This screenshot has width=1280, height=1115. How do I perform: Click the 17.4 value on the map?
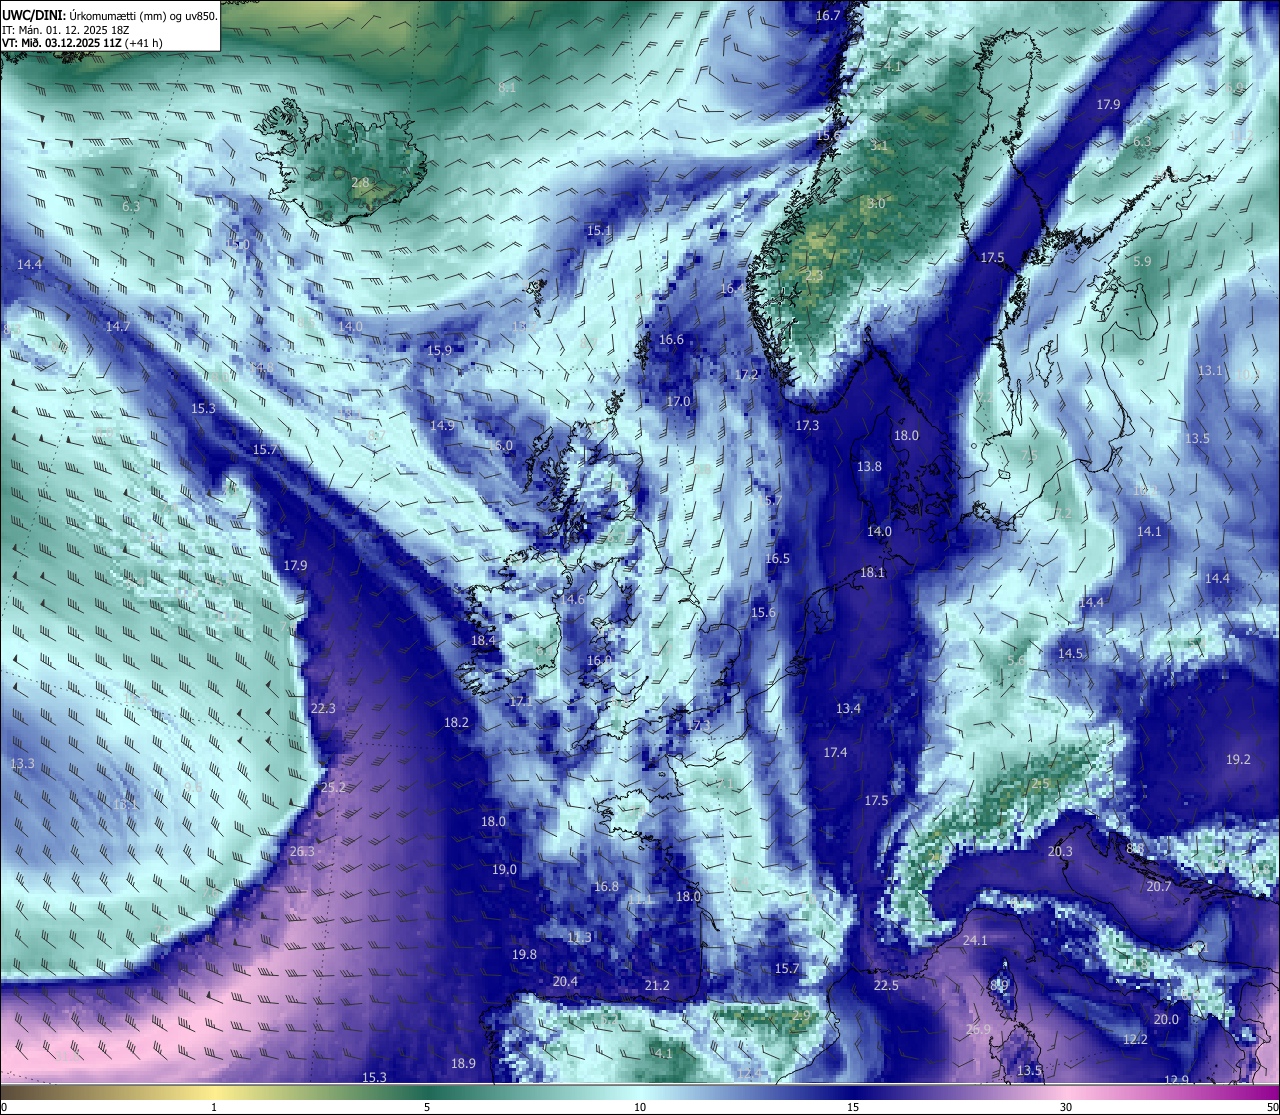pos(835,753)
